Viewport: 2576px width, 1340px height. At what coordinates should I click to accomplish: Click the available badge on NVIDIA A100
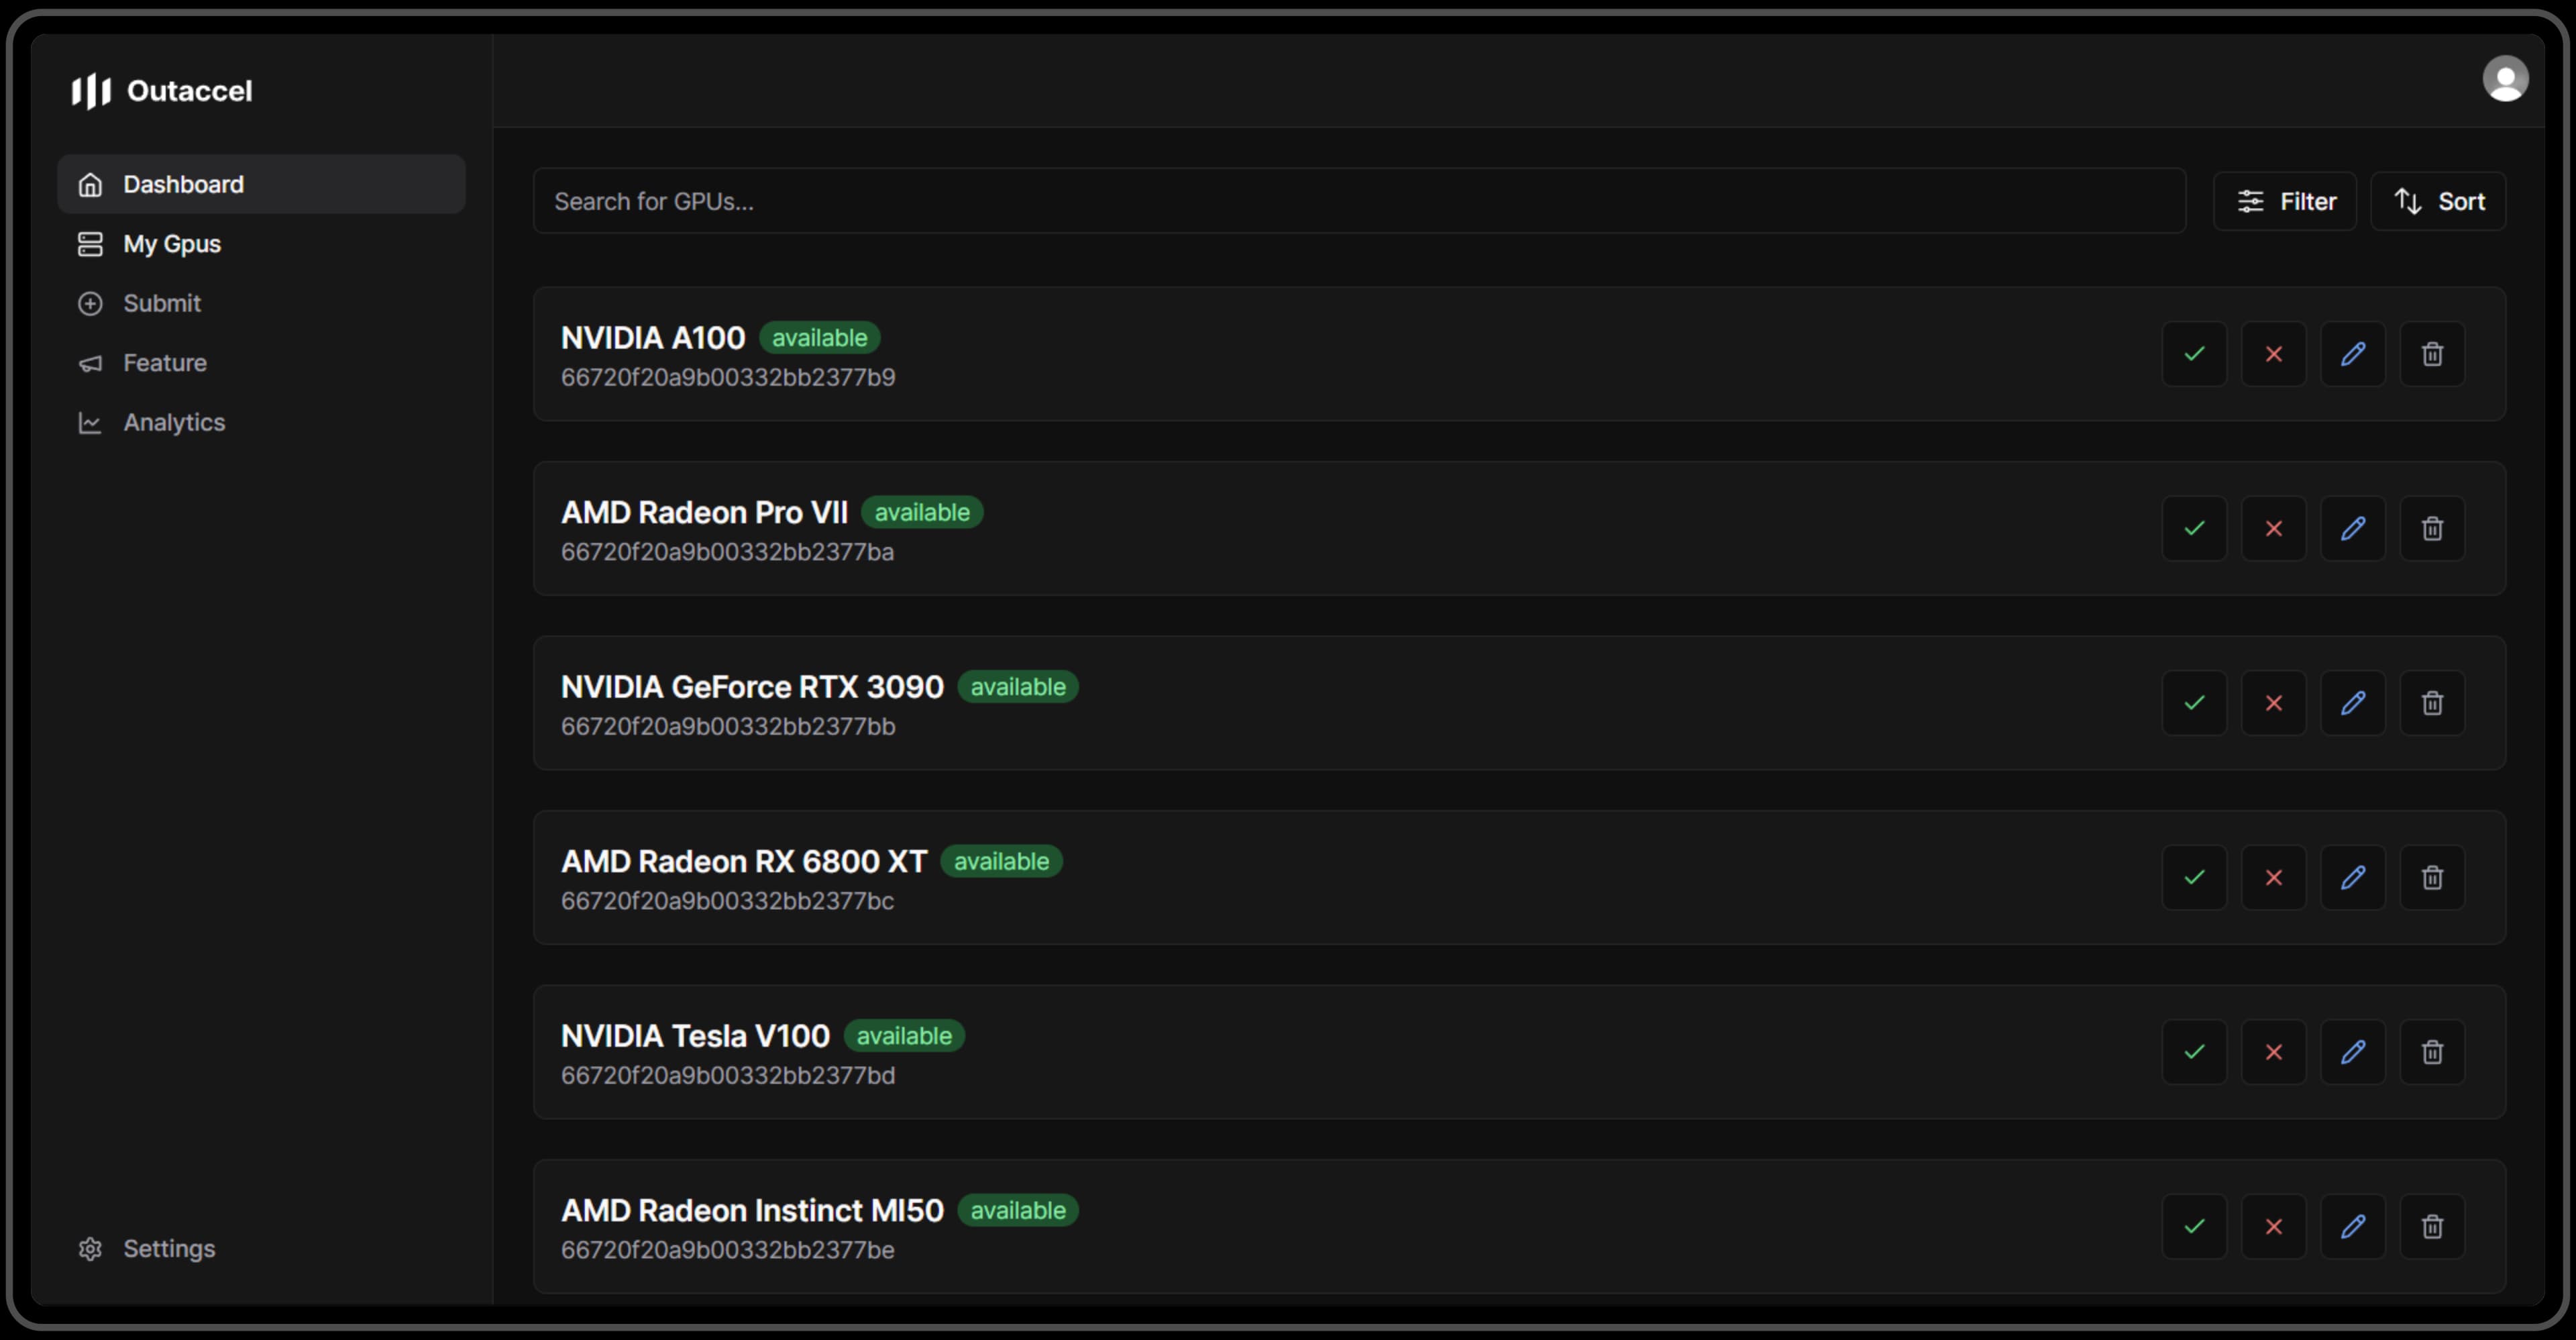[820, 338]
